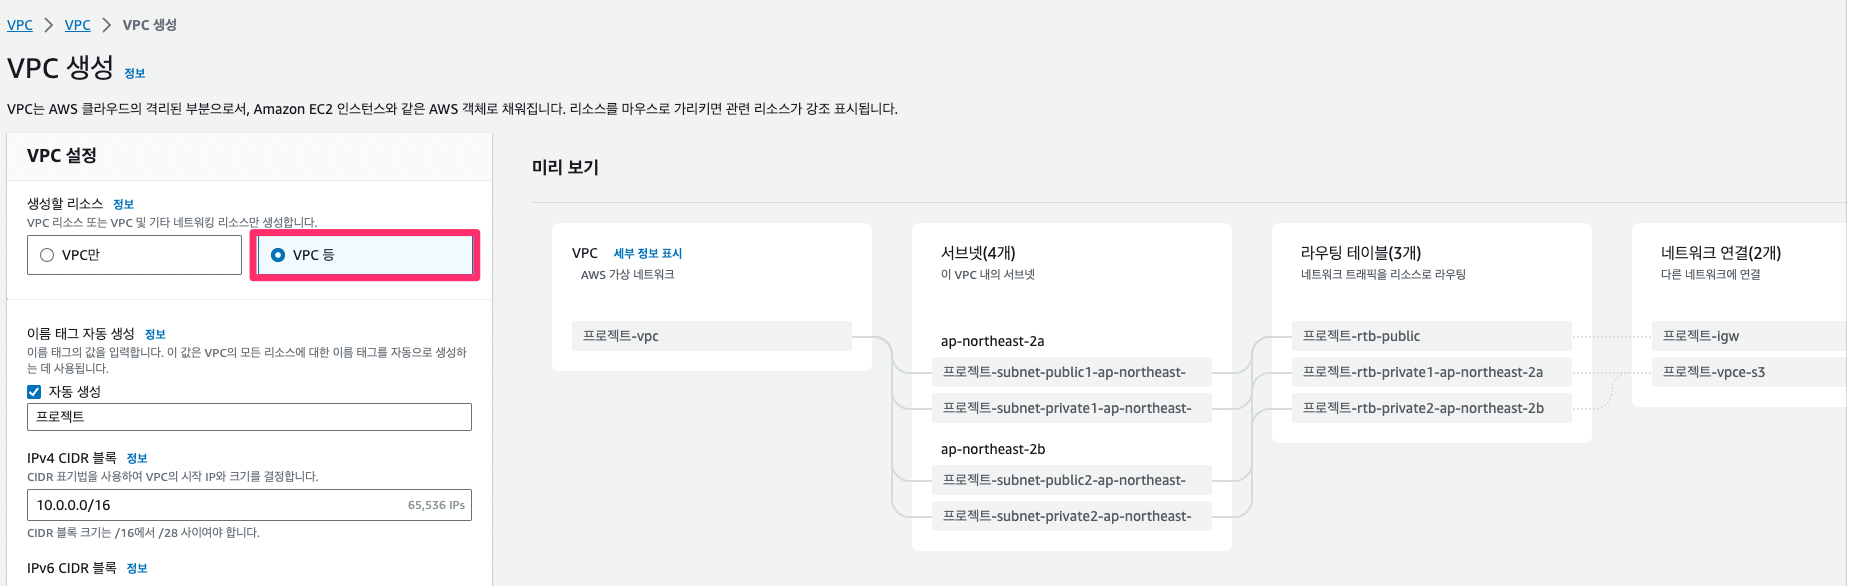Click the 네트워크 연결(2개) heading
The height and width of the screenshot is (586, 1850).
pyautogui.click(x=1721, y=253)
